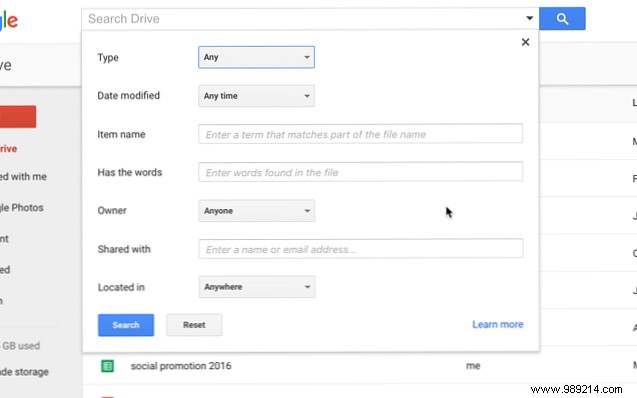Image resolution: width=637 pixels, height=398 pixels.
Task: Close the advanced search panel with X
Action: (525, 42)
